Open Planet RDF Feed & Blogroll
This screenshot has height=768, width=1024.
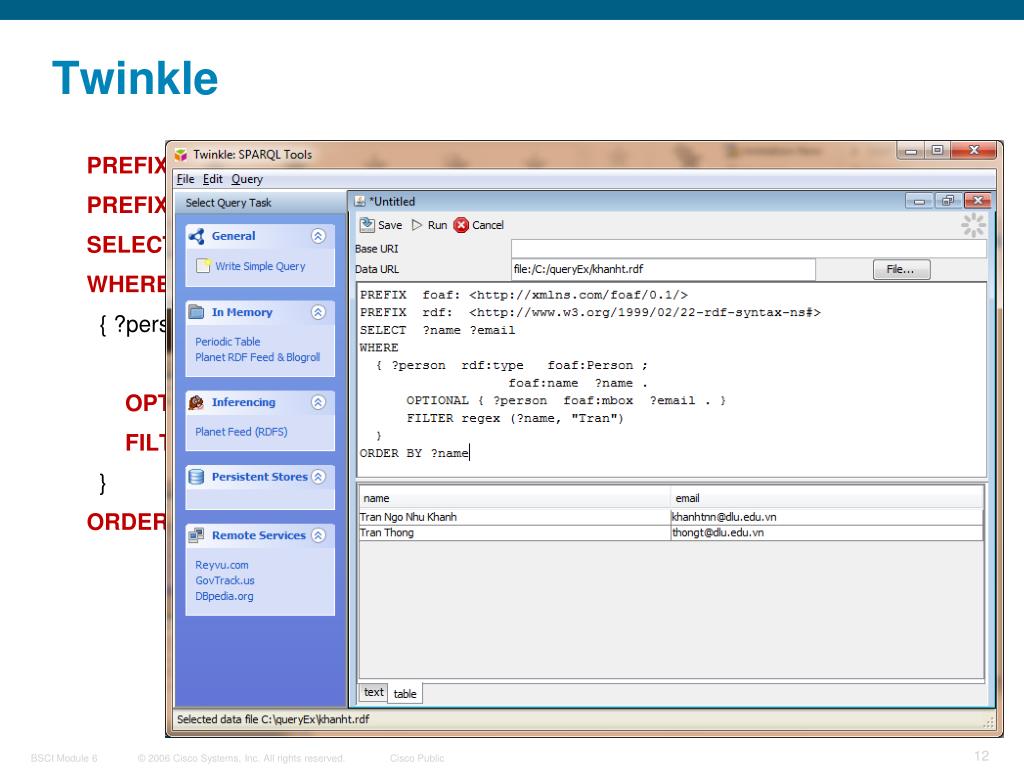pyautogui.click(x=257, y=357)
